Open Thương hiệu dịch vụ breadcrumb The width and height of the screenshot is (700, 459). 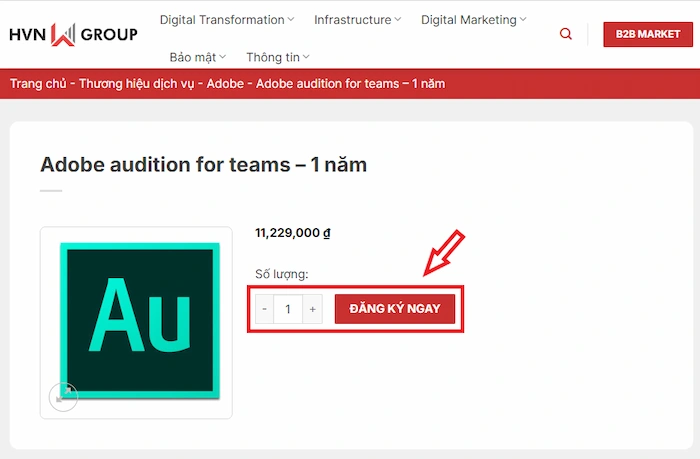pyautogui.click(x=138, y=84)
